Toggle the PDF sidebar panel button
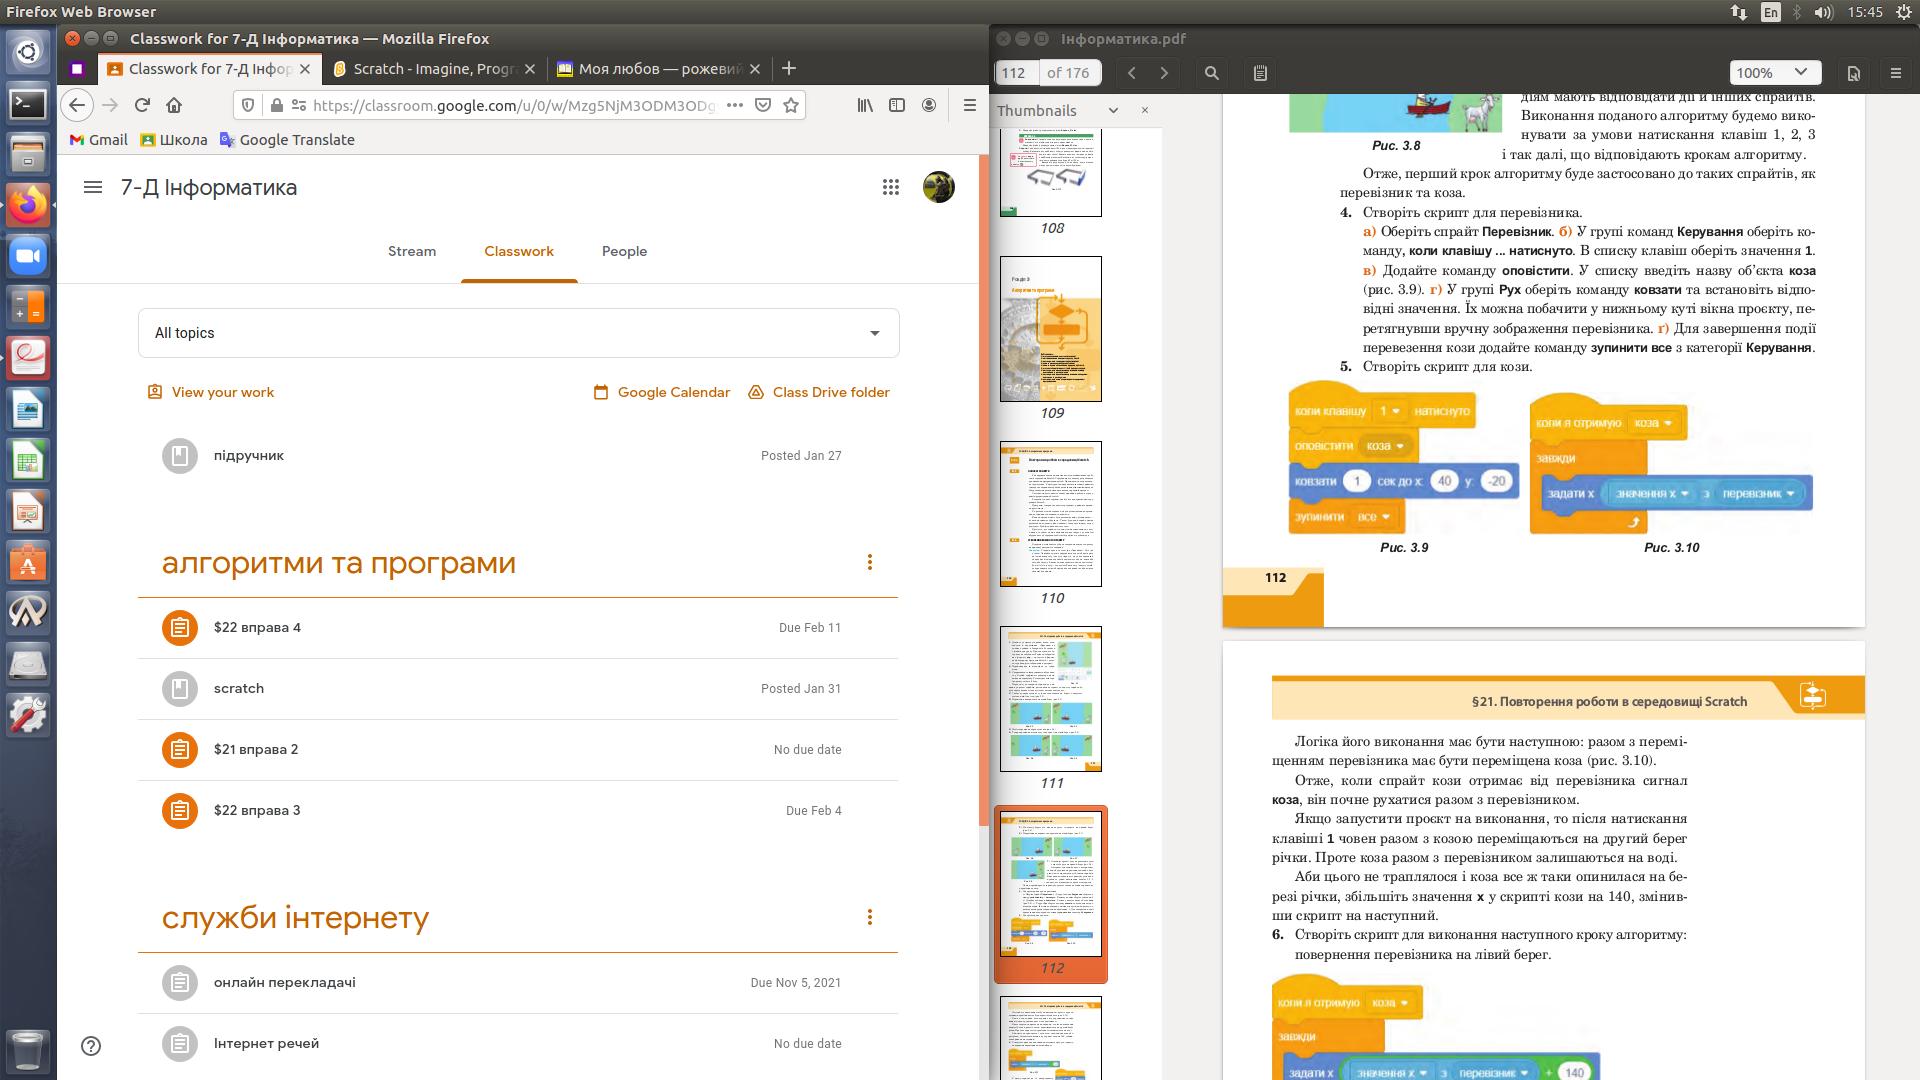The height and width of the screenshot is (1080, 1920). pos(1260,73)
